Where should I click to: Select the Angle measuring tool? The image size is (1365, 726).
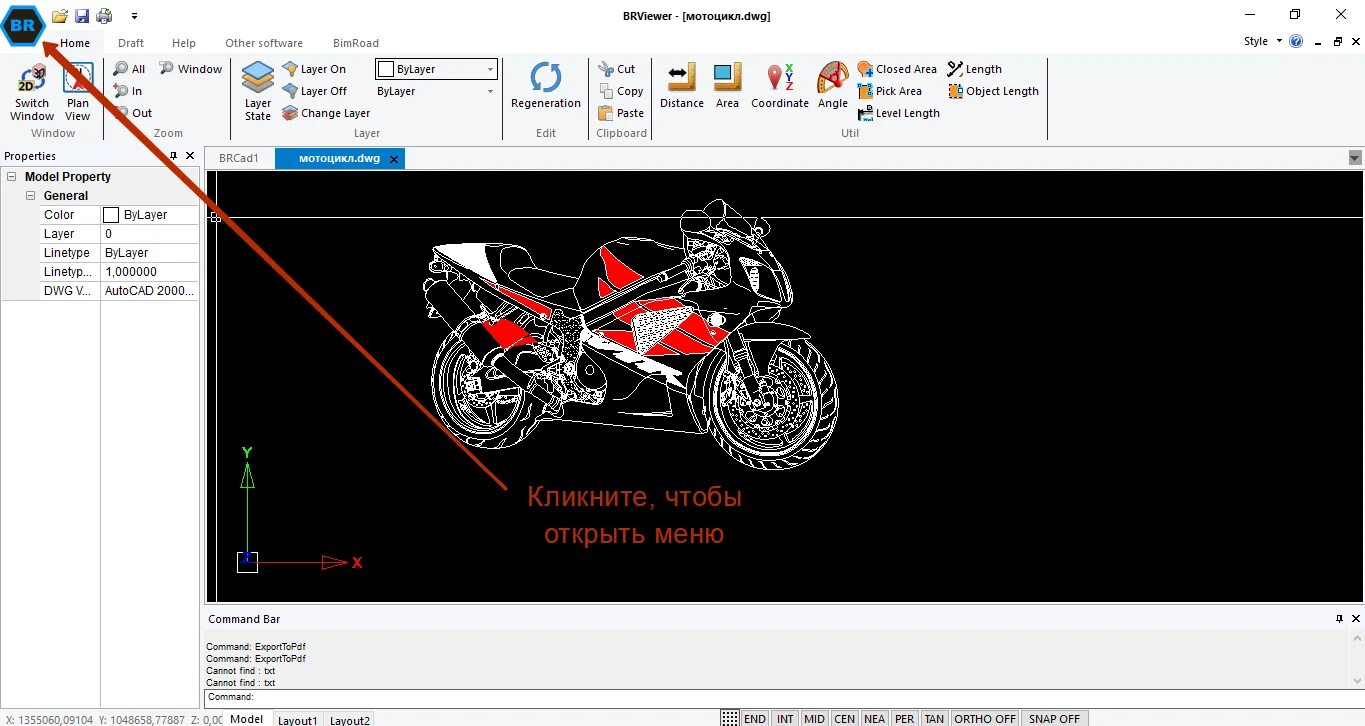833,87
